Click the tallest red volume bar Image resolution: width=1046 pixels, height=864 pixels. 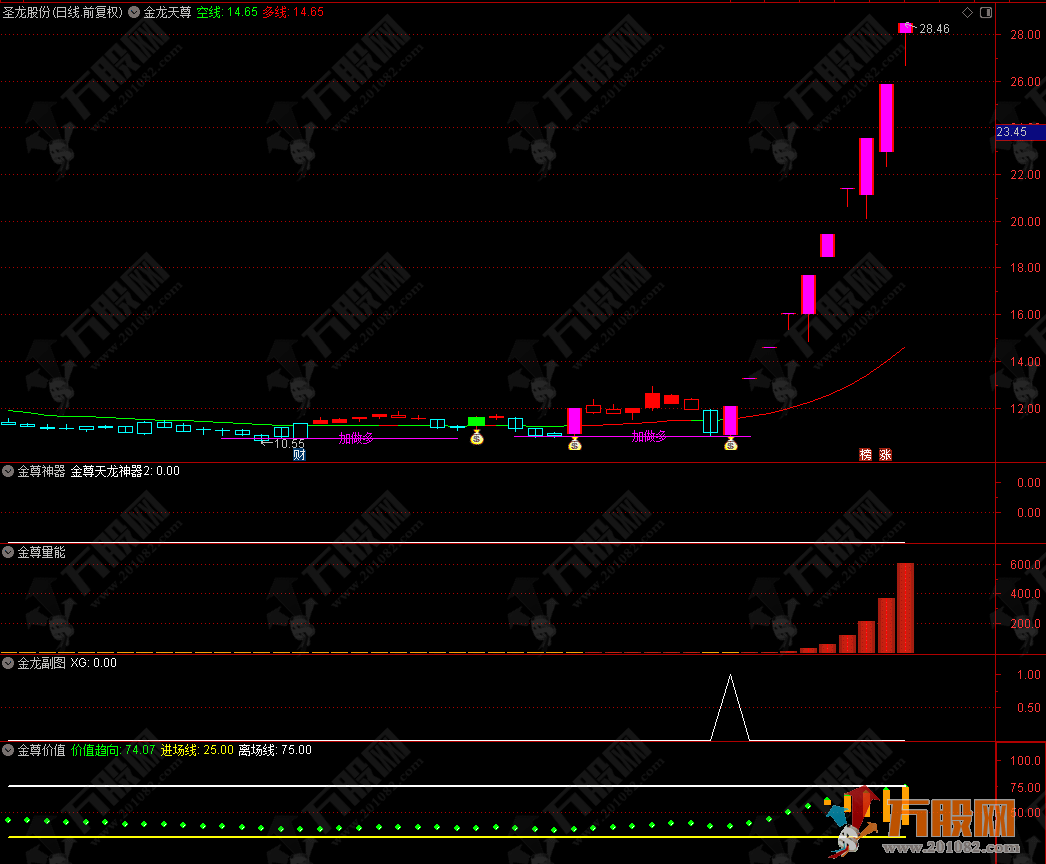click(x=905, y=608)
